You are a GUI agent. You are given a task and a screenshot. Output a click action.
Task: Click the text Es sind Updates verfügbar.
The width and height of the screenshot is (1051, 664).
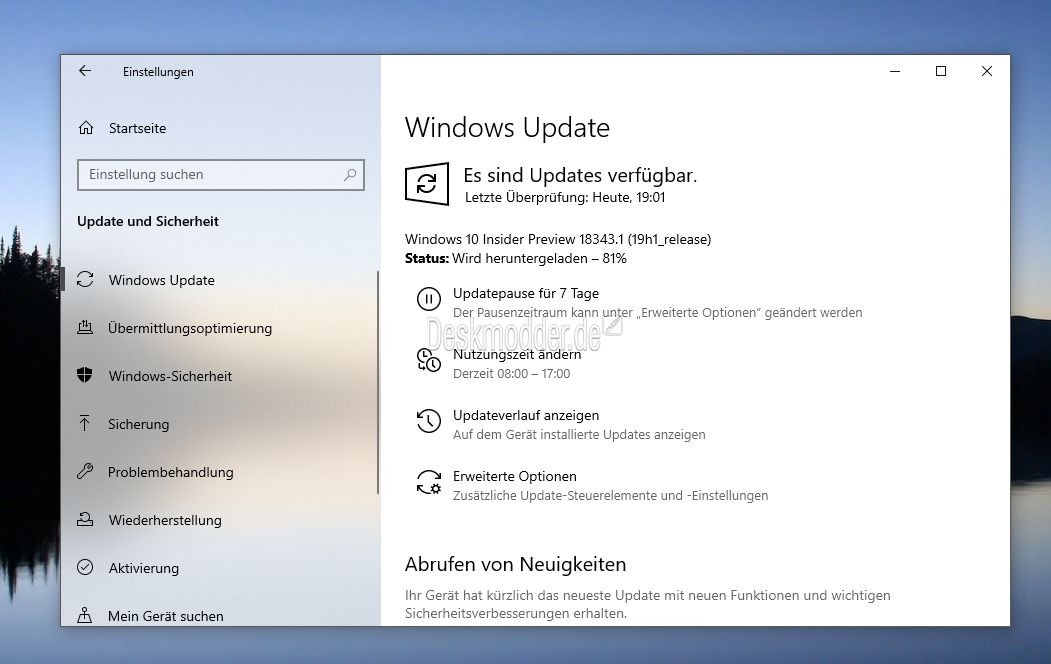pyautogui.click(x=580, y=176)
